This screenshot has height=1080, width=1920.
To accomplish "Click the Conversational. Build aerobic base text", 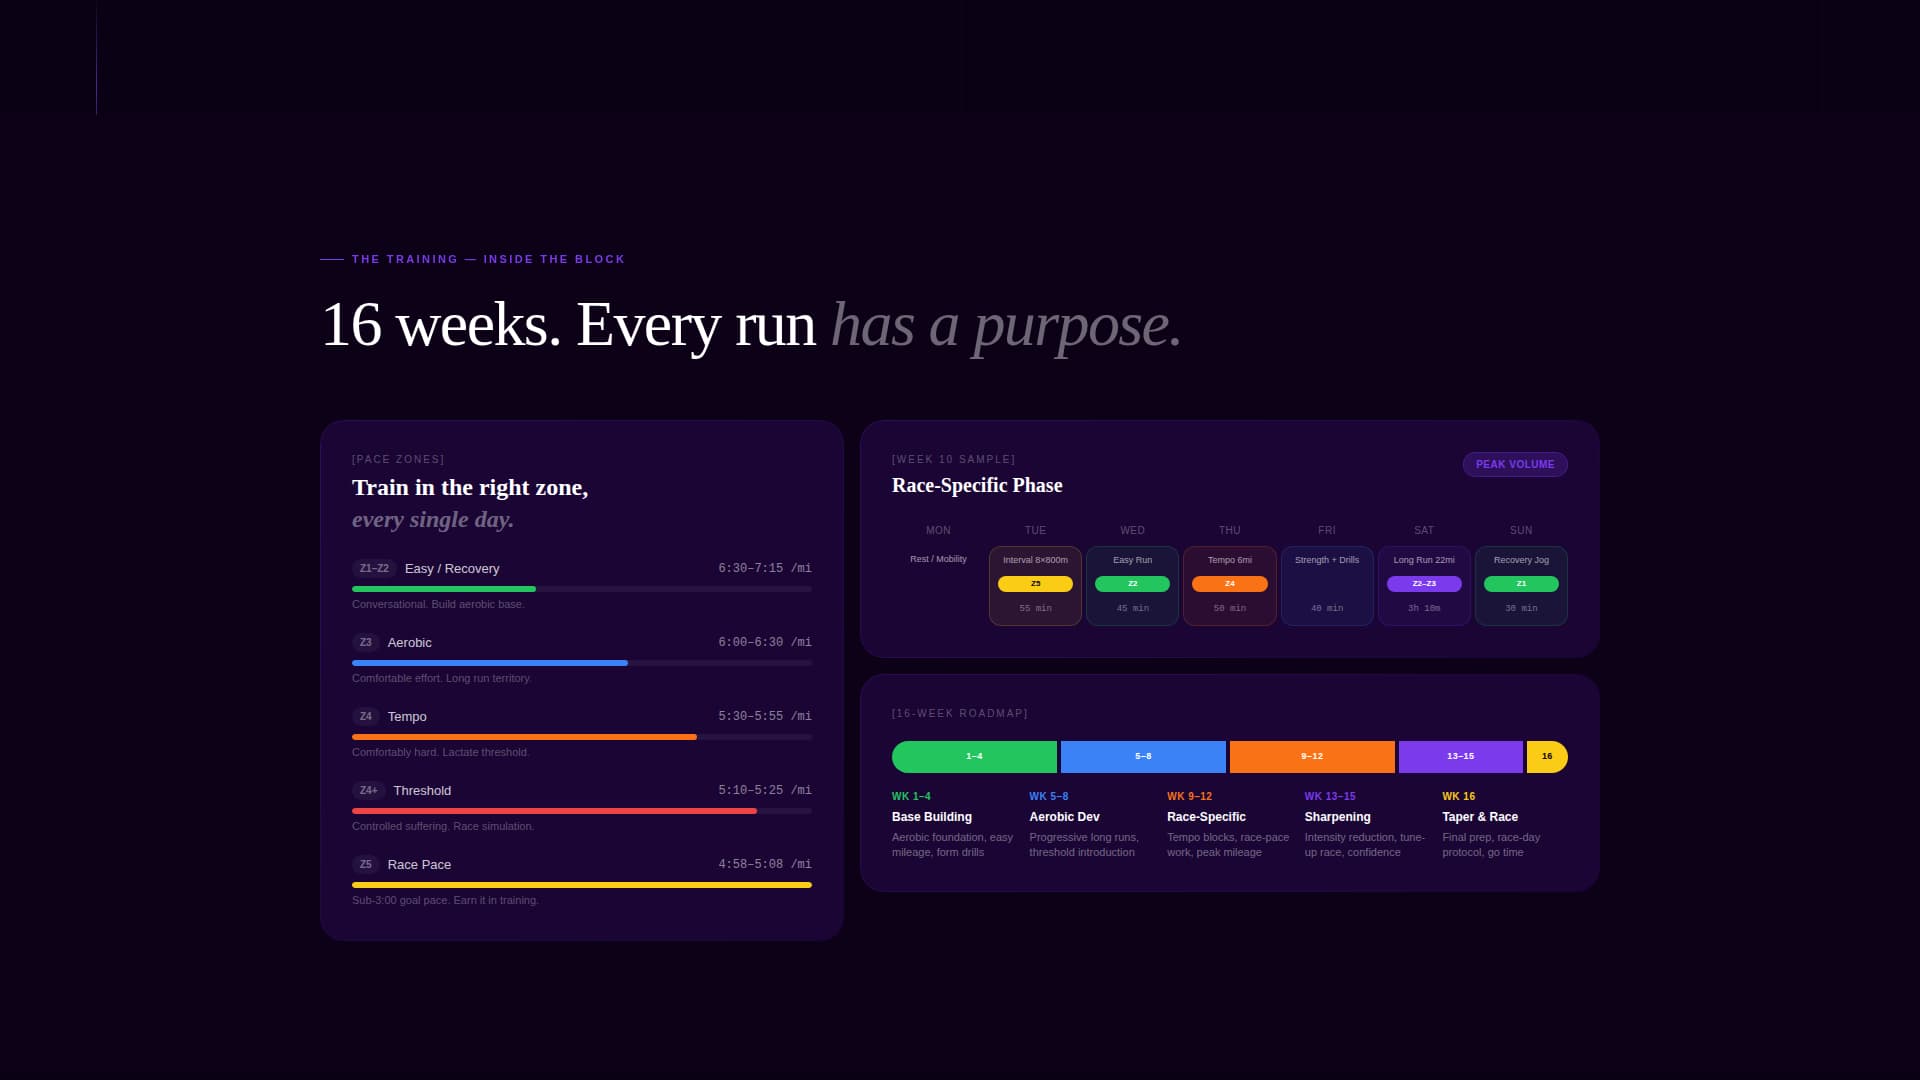I will tap(438, 604).
